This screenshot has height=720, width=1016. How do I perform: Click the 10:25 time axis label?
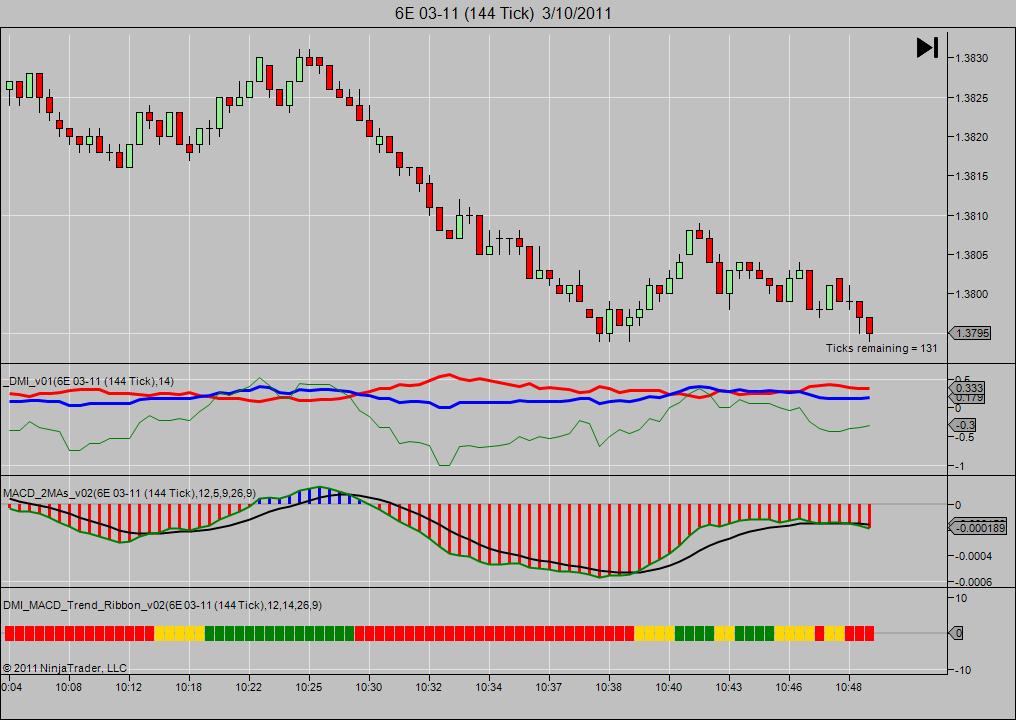point(308,686)
